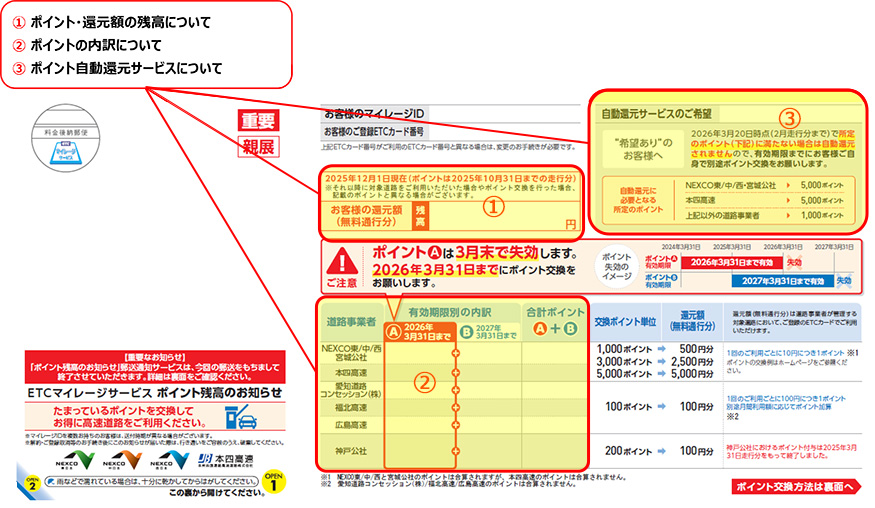
Task: Click 上記以外の道路事業者 1,000ポイント row
Action: coord(765,215)
